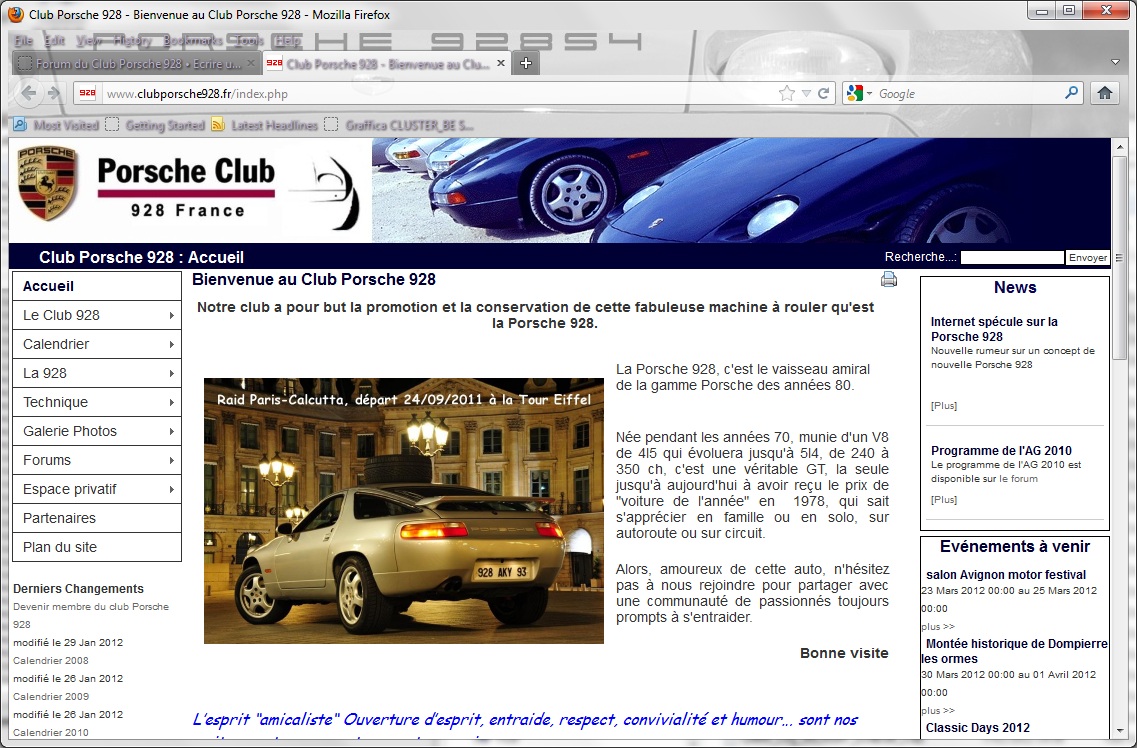This screenshot has height=748, width=1137.
Task: Go forward with the forward arrow button
Action: [x=54, y=94]
